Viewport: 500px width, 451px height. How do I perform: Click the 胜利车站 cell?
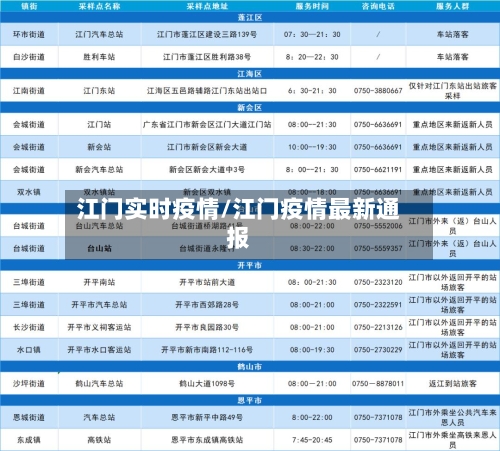click(99, 57)
